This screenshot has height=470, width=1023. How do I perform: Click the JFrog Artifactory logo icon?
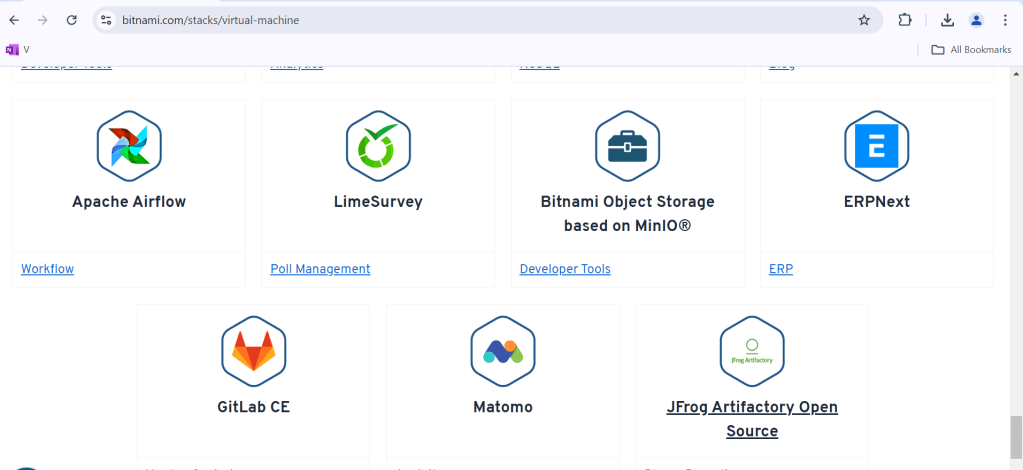tap(752, 351)
